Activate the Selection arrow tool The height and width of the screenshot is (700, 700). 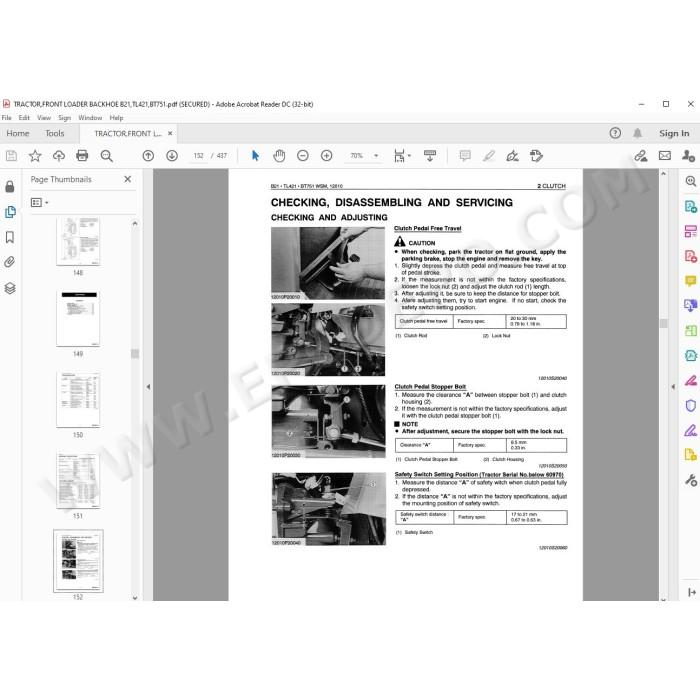[255, 156]
